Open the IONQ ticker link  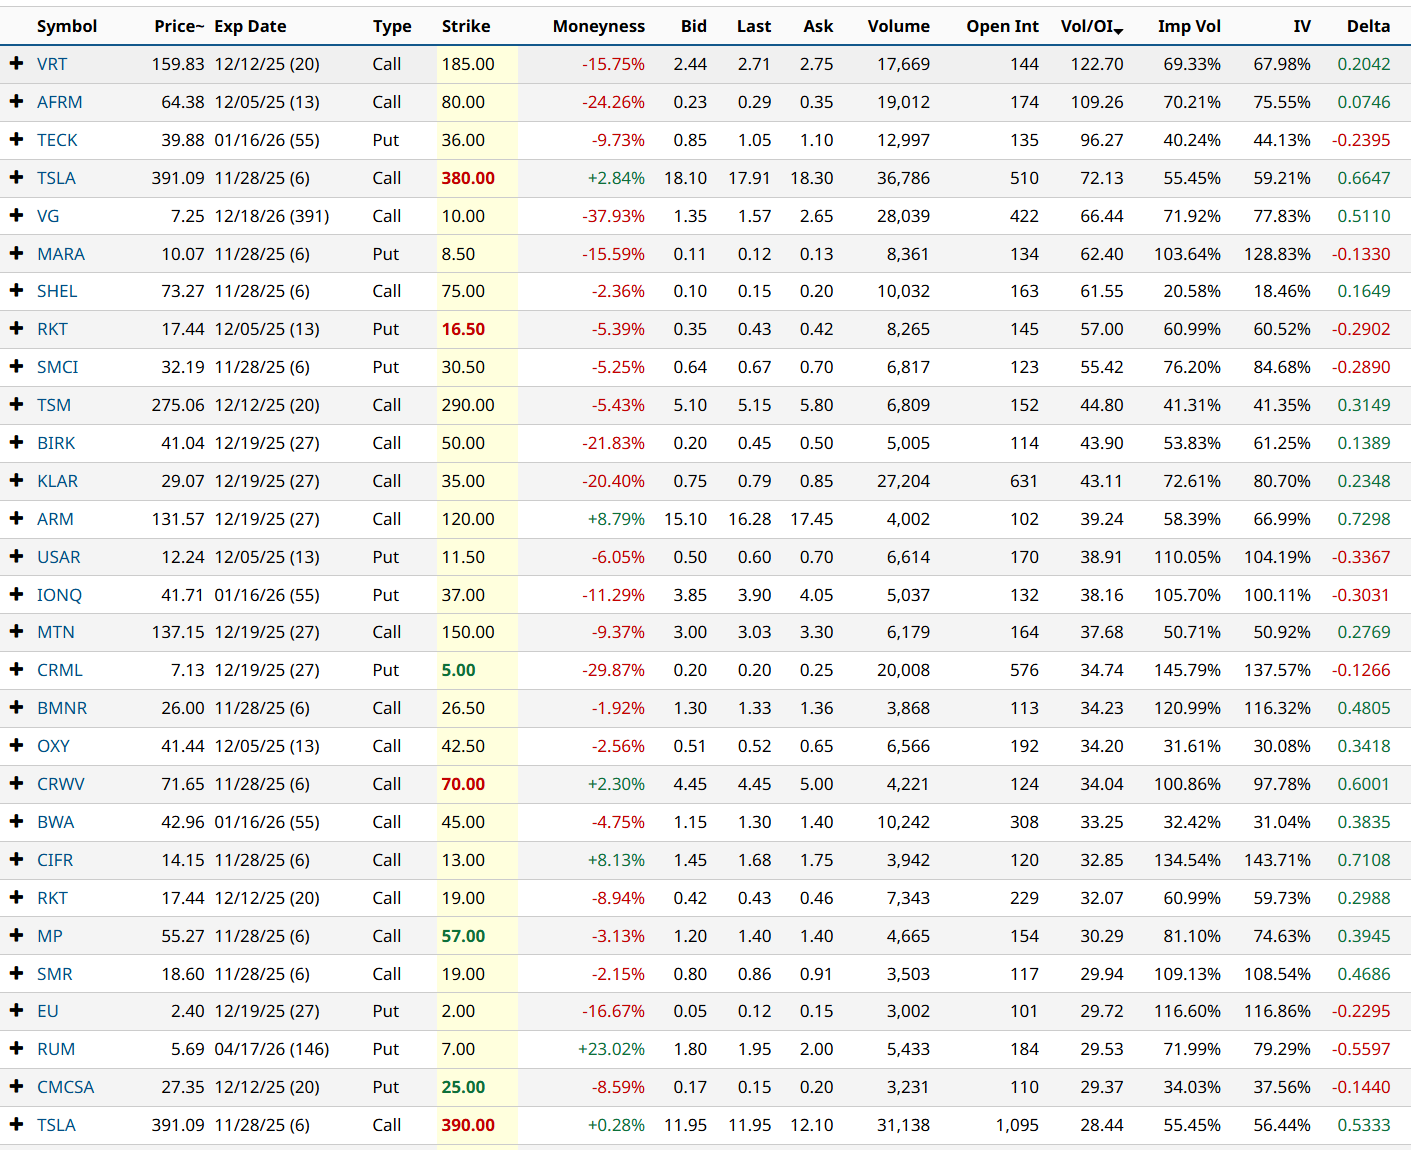coord(59,594)
